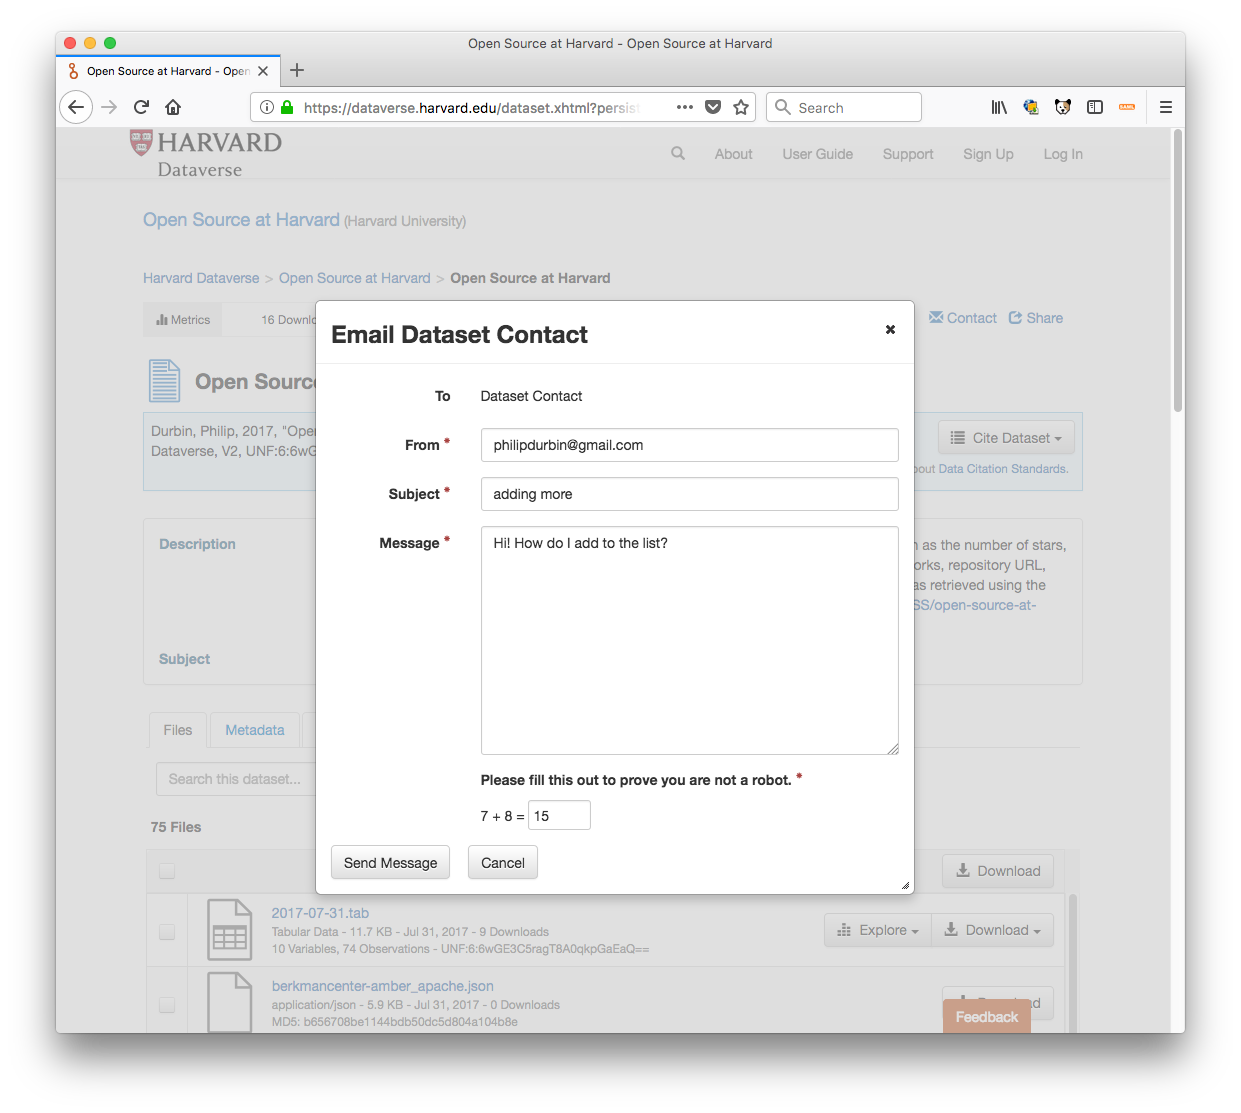Image resolution: width=1241 pixels, height=1113 pixels.
Task: Click the blue-yellow extension icon
Action: 1031,107
